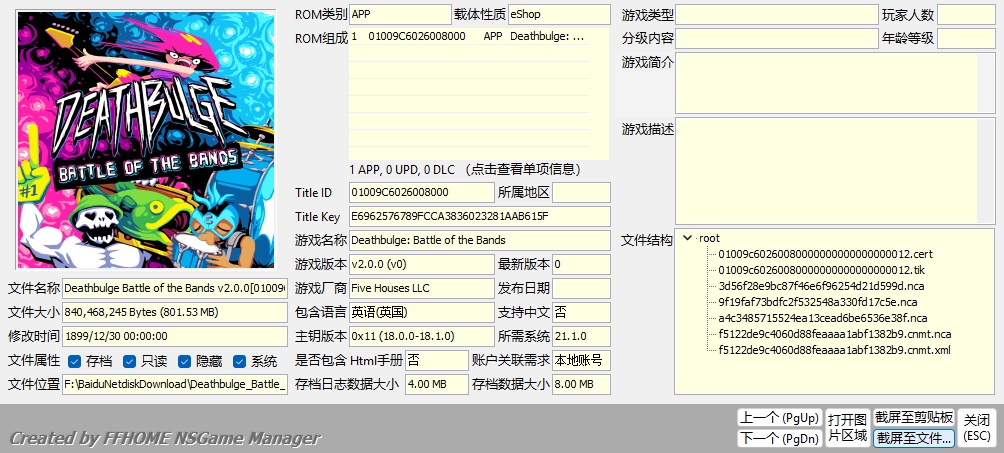Collapse the root node in file structure tree

click(x=688, y=238)
